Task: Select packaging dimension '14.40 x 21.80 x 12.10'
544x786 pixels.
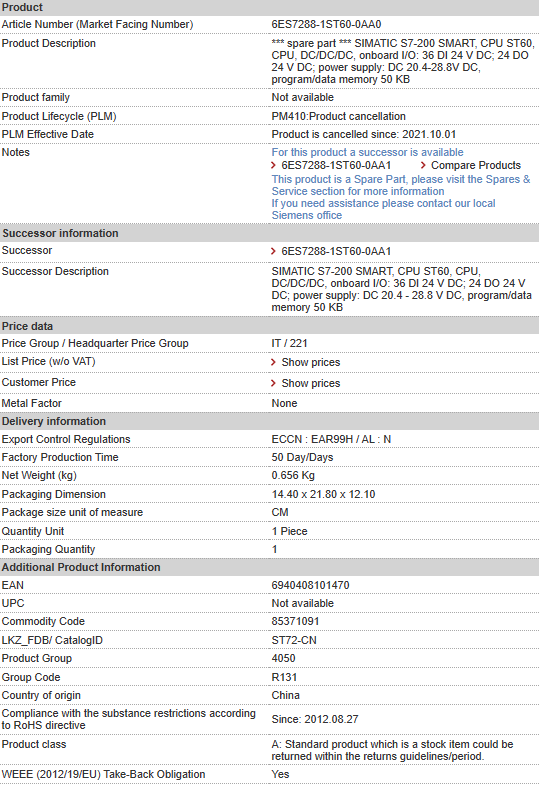Action: pos(323,494)
